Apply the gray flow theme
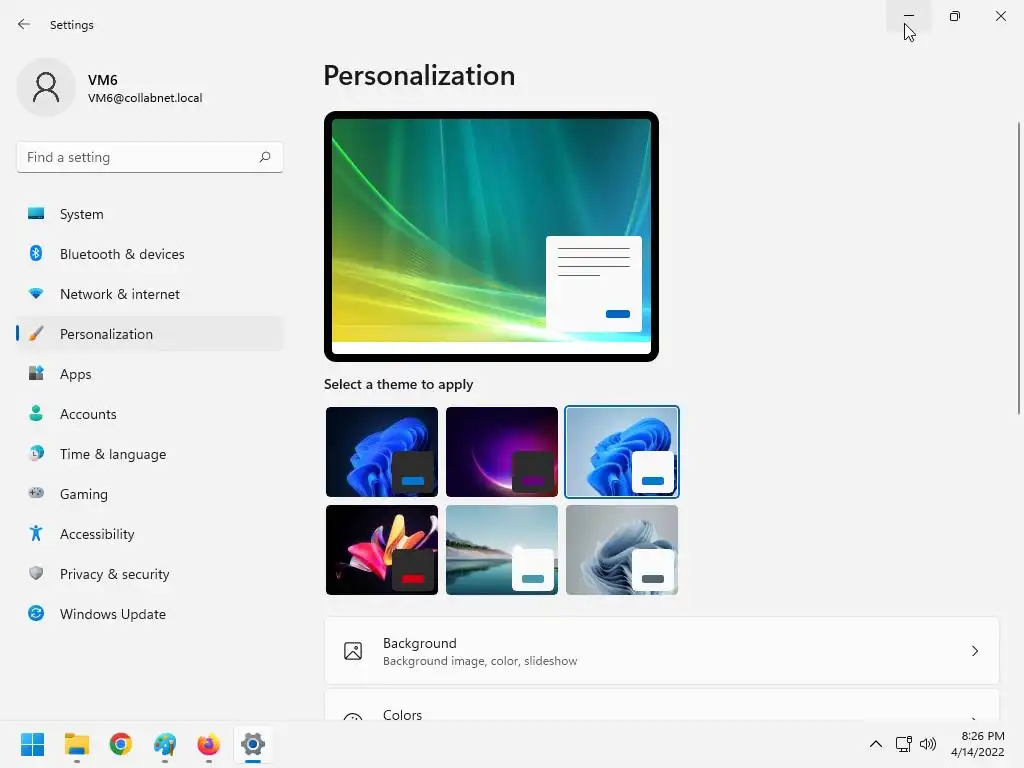Screen dimensions: 1024x768 coord(622,550)
